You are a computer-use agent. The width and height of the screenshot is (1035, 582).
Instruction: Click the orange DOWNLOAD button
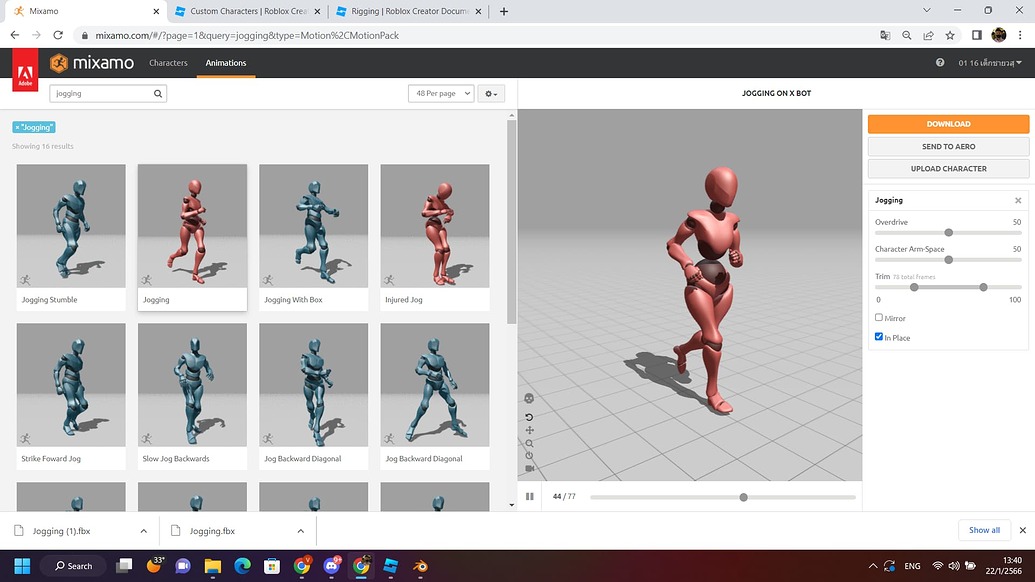coord(948,124)
